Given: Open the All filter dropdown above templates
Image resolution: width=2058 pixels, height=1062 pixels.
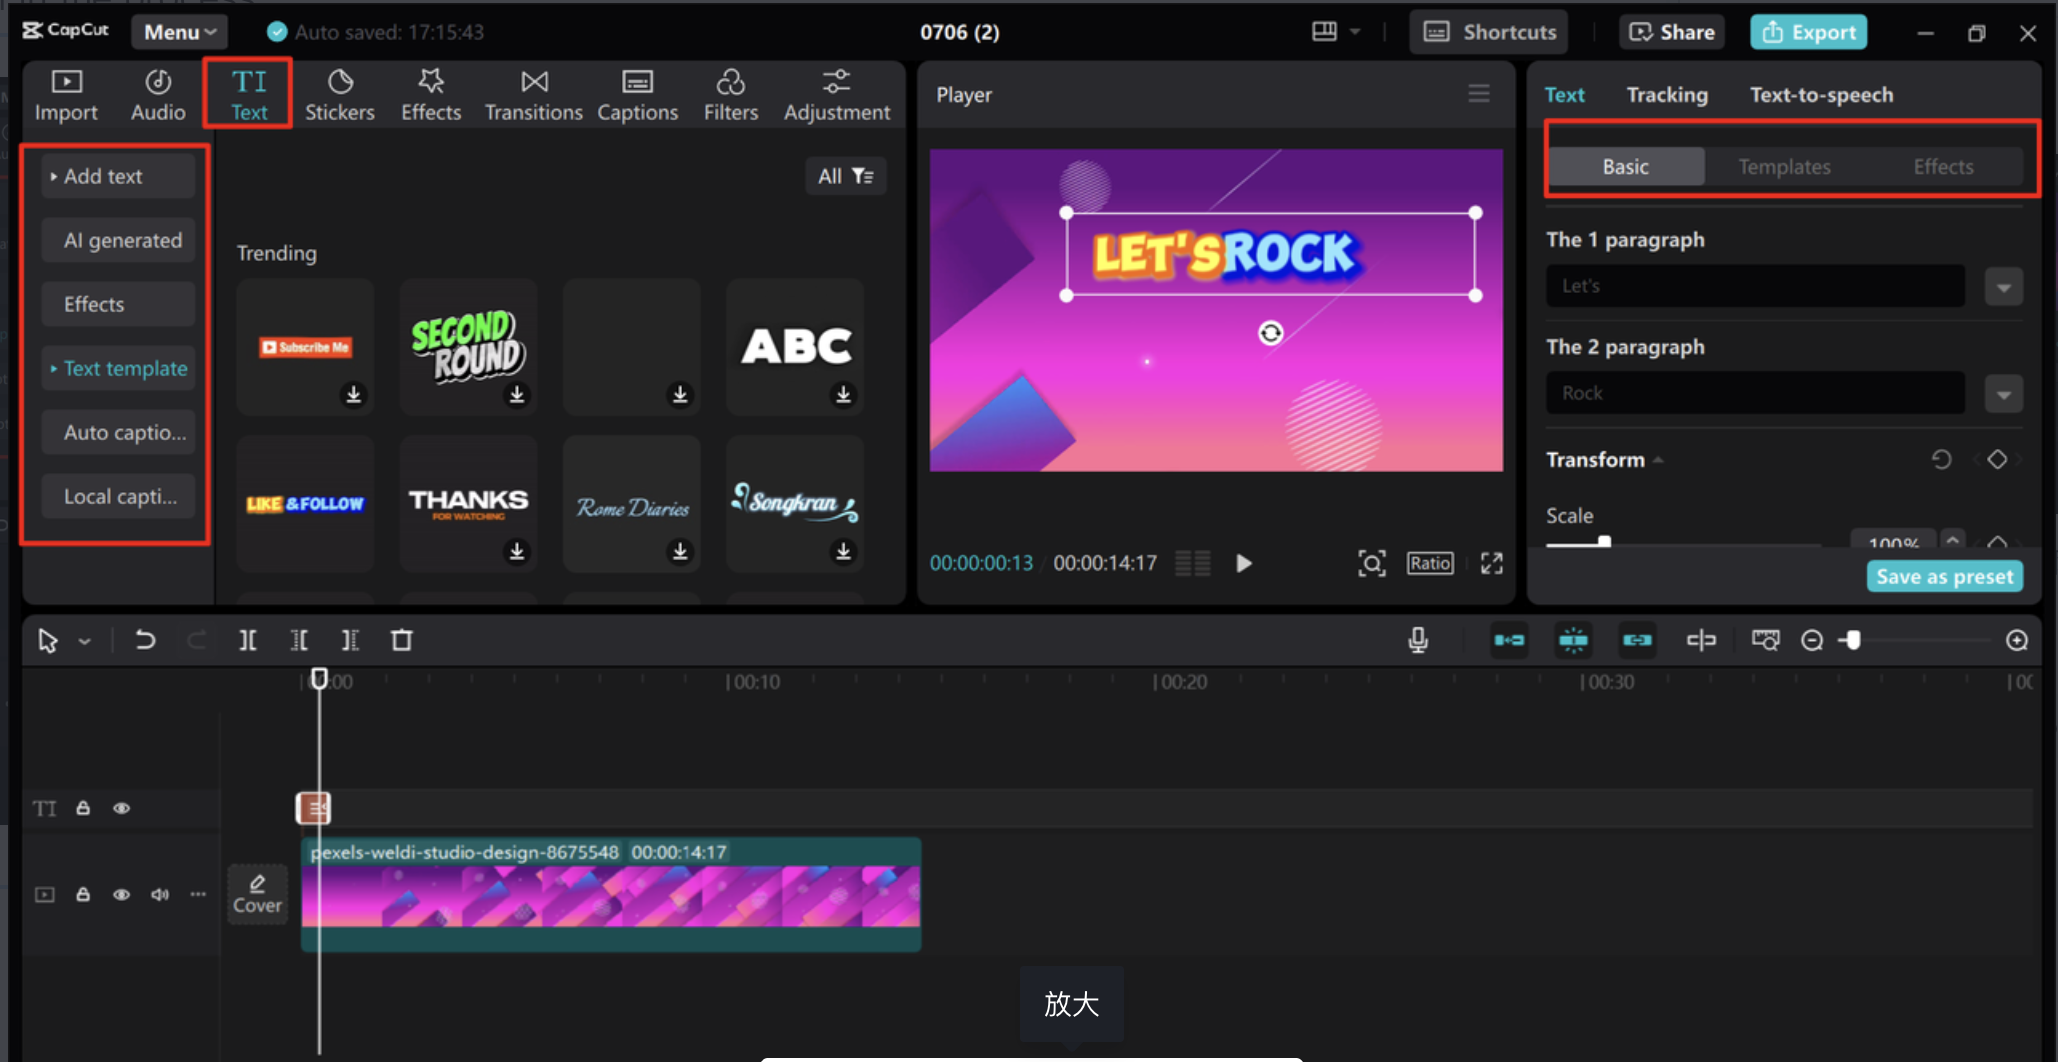Looking at the screenshot, I should [845, 175].
